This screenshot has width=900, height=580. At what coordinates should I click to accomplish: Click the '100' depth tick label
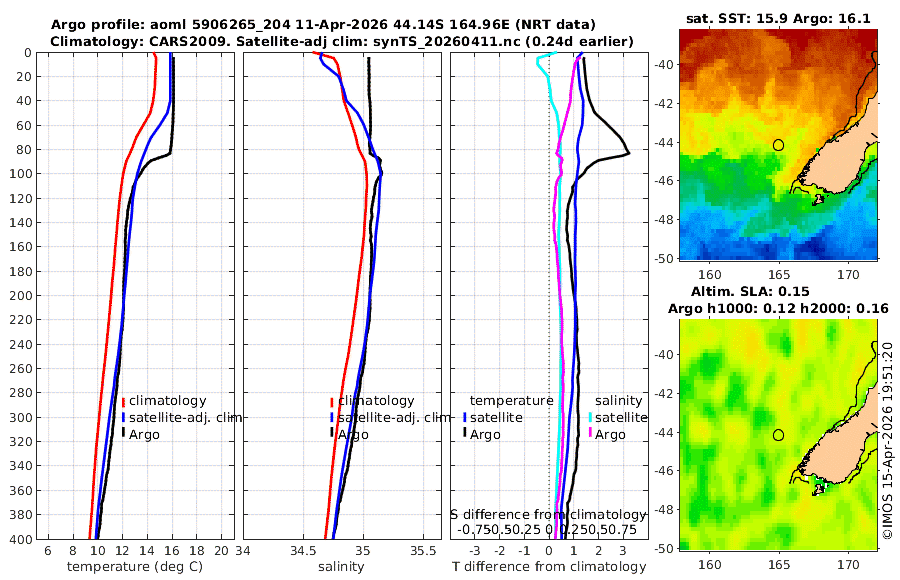[20, 174]
